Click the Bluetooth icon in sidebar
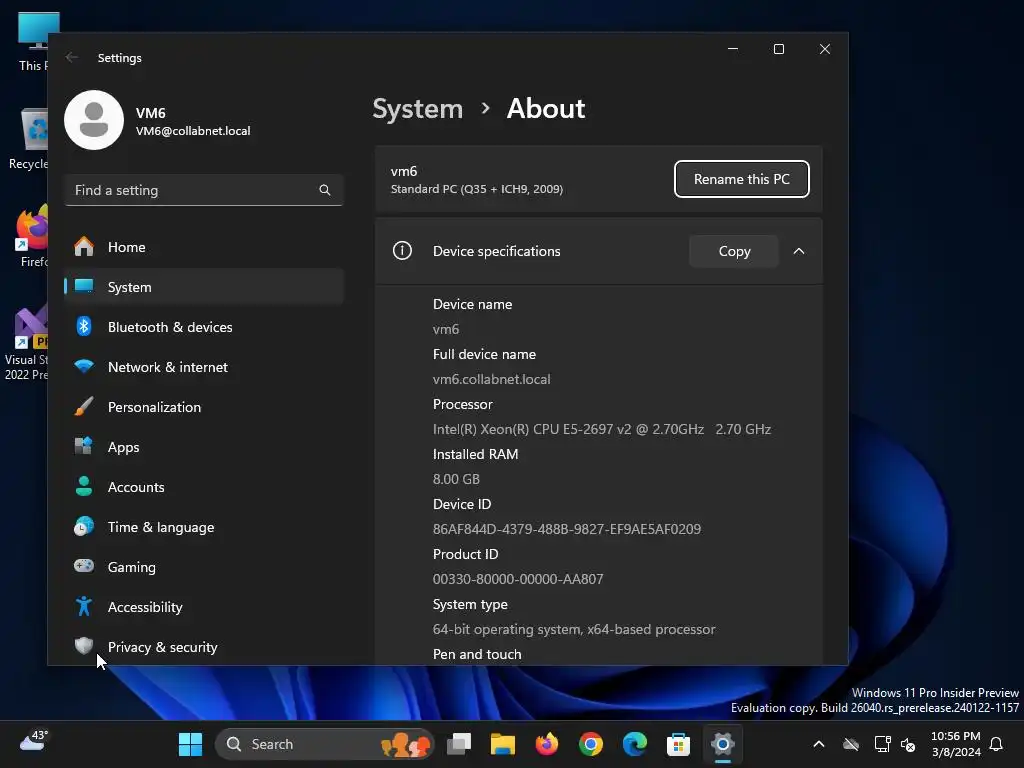Screen dimensions: 1024x768 click(x=84, y=326)
